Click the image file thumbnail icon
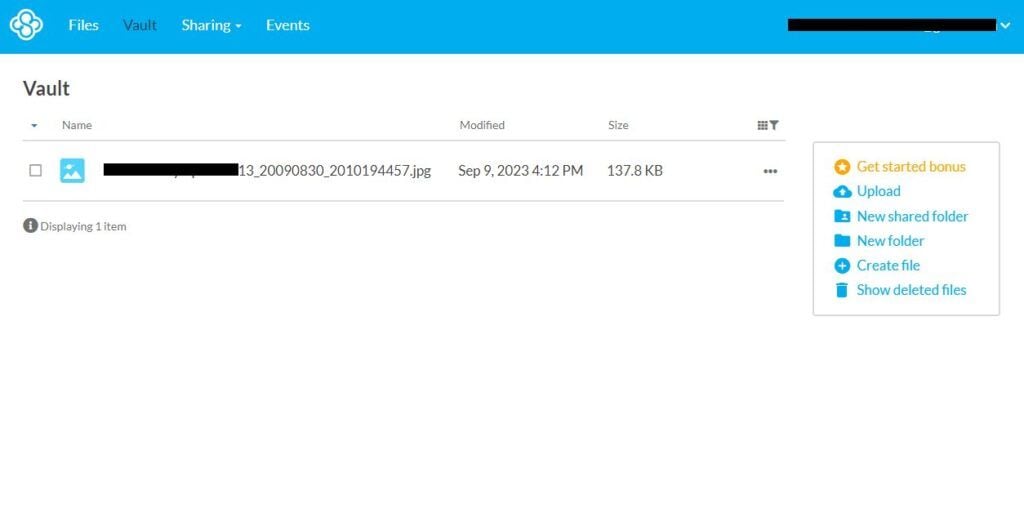 (x=72, y=170)
